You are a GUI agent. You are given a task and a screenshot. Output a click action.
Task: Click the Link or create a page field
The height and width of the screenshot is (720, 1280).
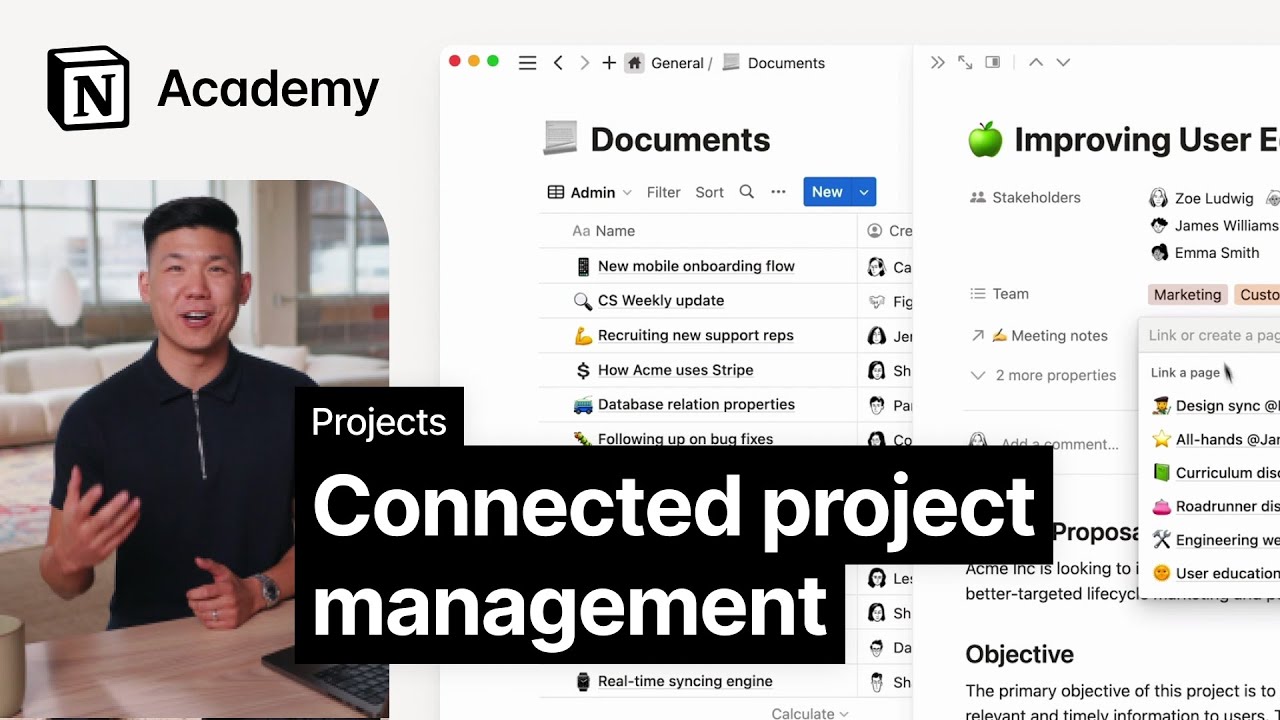[x=1212, y=336]
